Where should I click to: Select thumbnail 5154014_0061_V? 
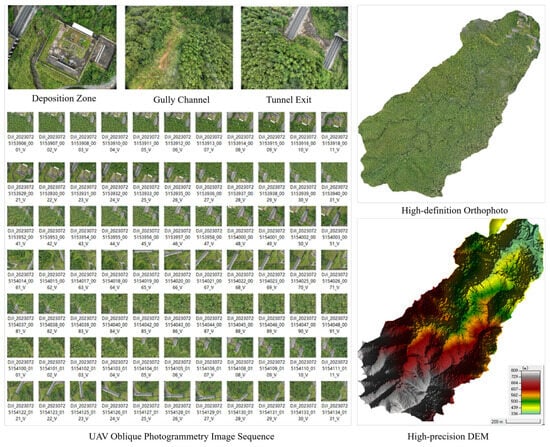[20, 260]
